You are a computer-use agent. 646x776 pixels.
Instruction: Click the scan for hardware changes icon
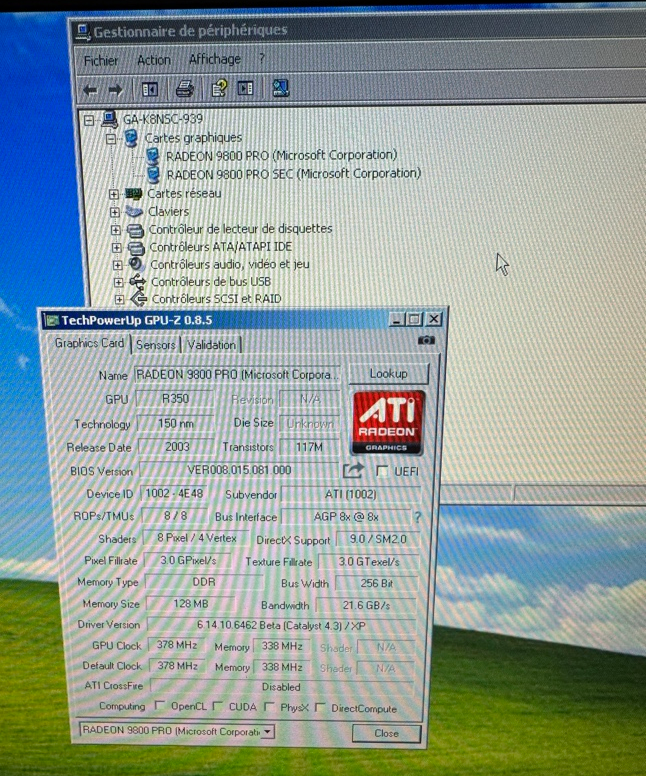tap(281, 88)
